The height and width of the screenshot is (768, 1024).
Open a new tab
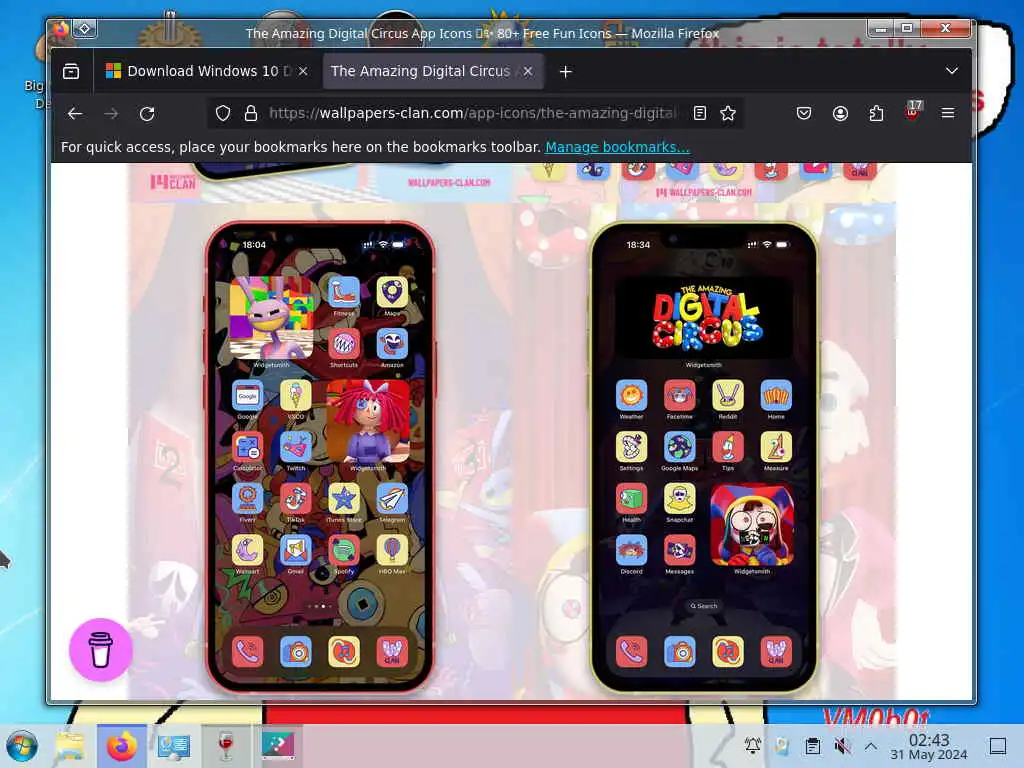tap(566, 71)
